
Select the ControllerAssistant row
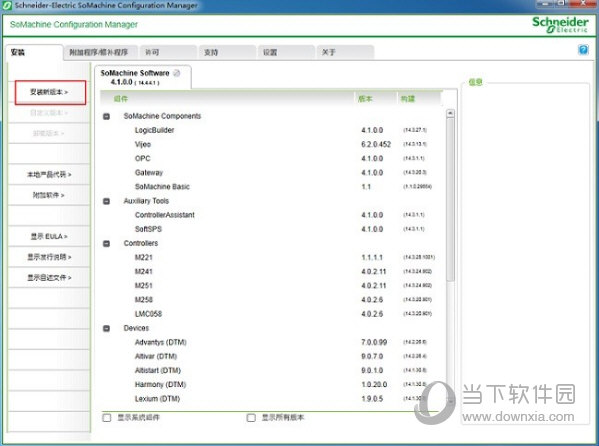coord(271,215)
